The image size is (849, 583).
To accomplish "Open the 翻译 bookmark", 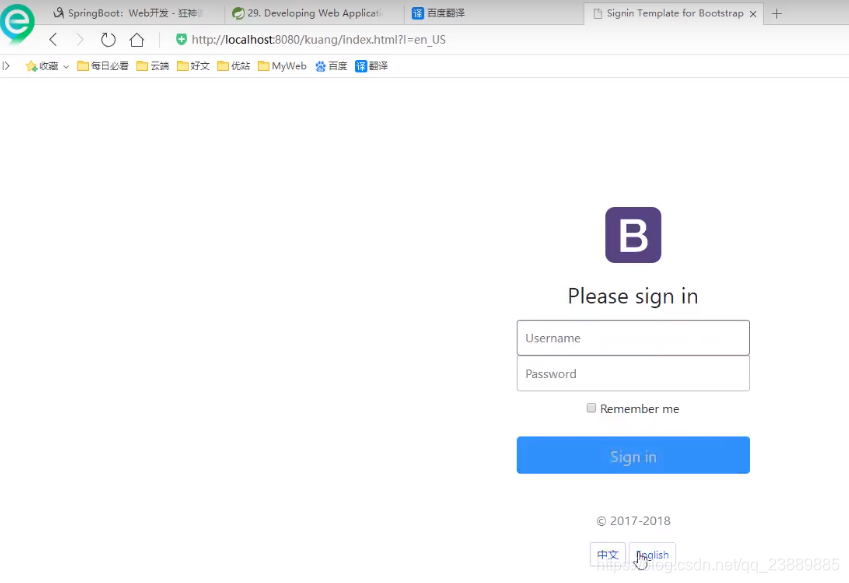I will (x=371, y=66).
